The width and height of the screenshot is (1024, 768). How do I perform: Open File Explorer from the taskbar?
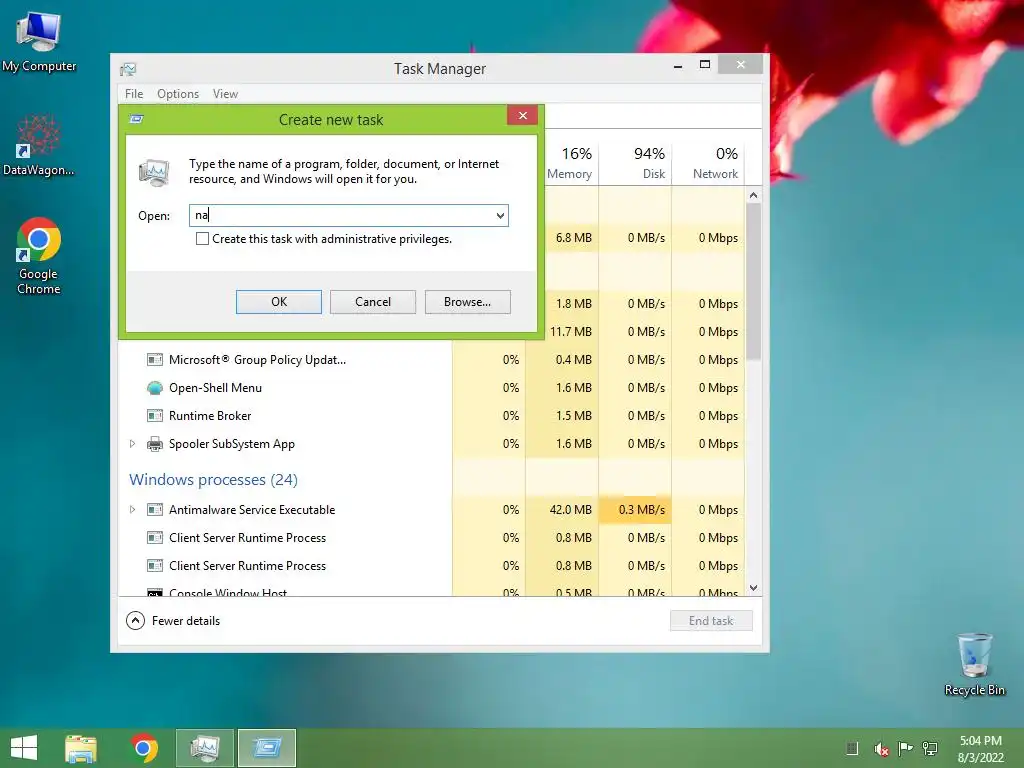pyautogui.click(x=81, y=748)
